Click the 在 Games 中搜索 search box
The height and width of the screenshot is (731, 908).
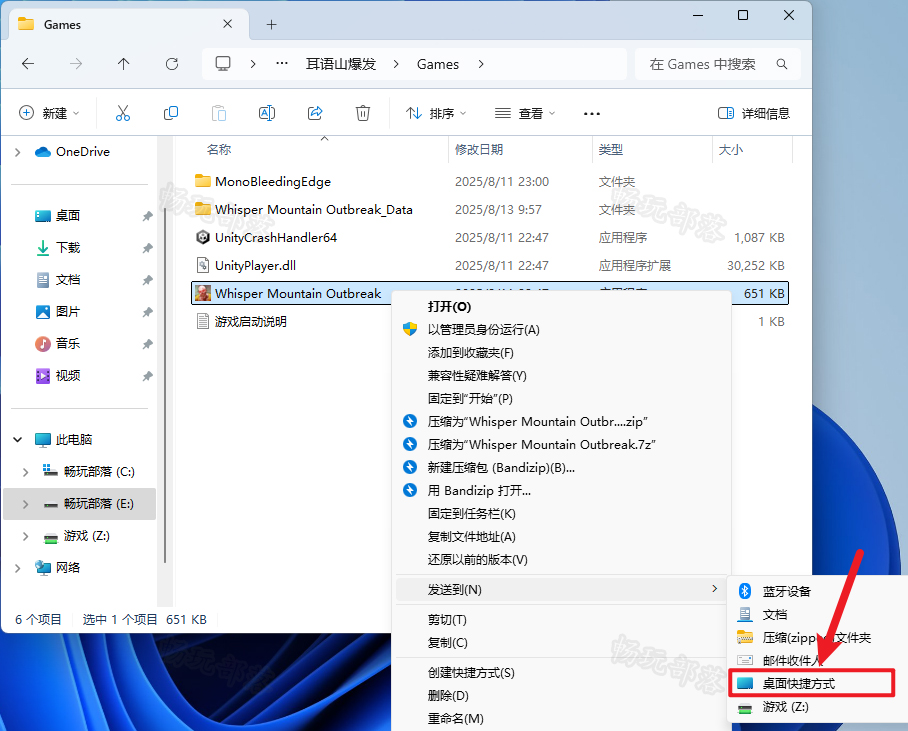click(718, 64)
